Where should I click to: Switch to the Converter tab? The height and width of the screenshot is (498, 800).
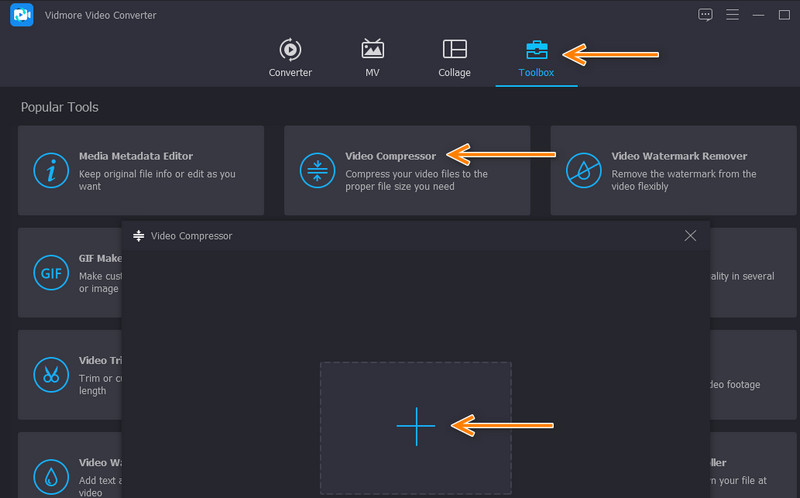(x=290, y=57)
